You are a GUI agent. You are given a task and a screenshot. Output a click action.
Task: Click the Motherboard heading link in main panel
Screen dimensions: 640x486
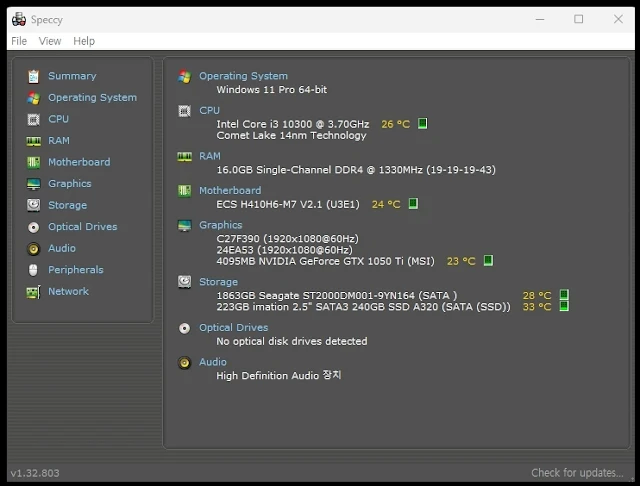click(x=230, y=191)
